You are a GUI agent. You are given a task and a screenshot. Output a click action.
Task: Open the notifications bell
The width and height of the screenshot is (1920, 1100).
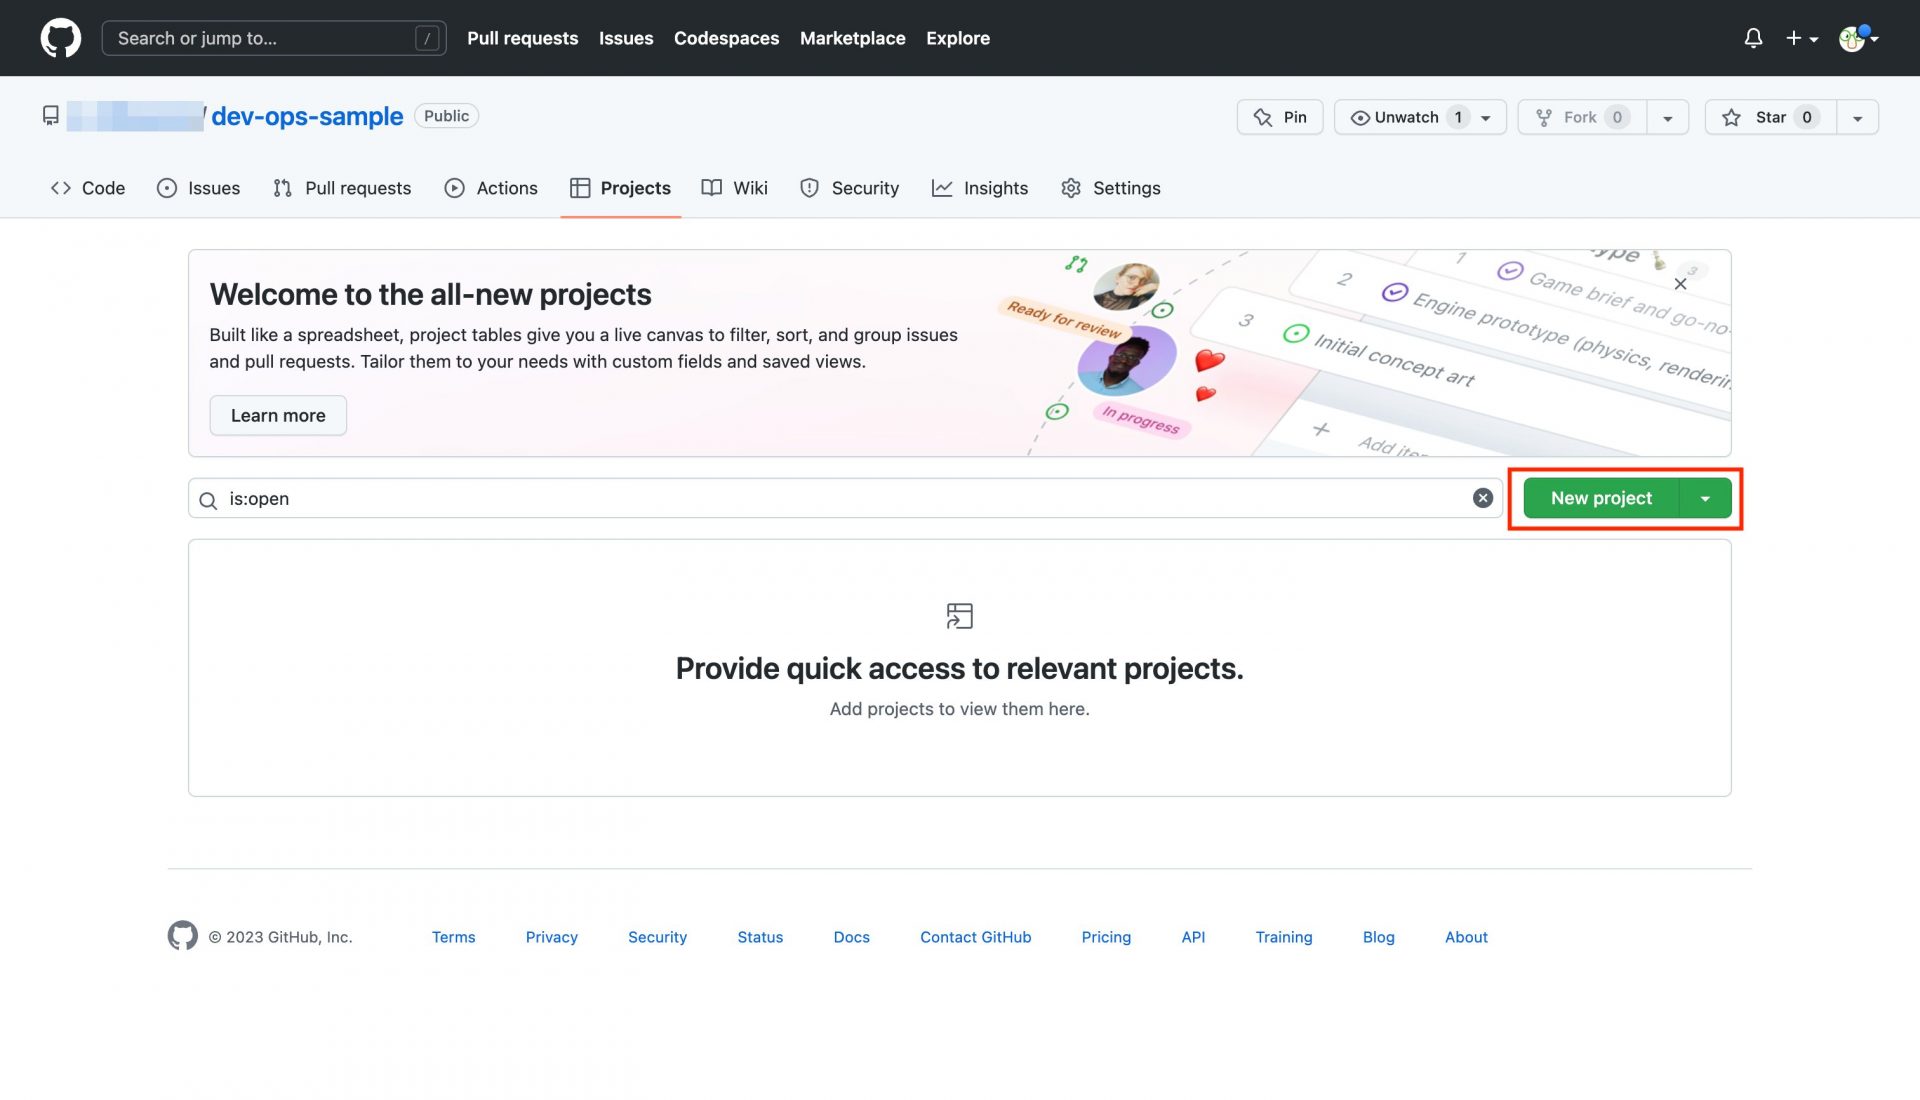coord(1752,38)
